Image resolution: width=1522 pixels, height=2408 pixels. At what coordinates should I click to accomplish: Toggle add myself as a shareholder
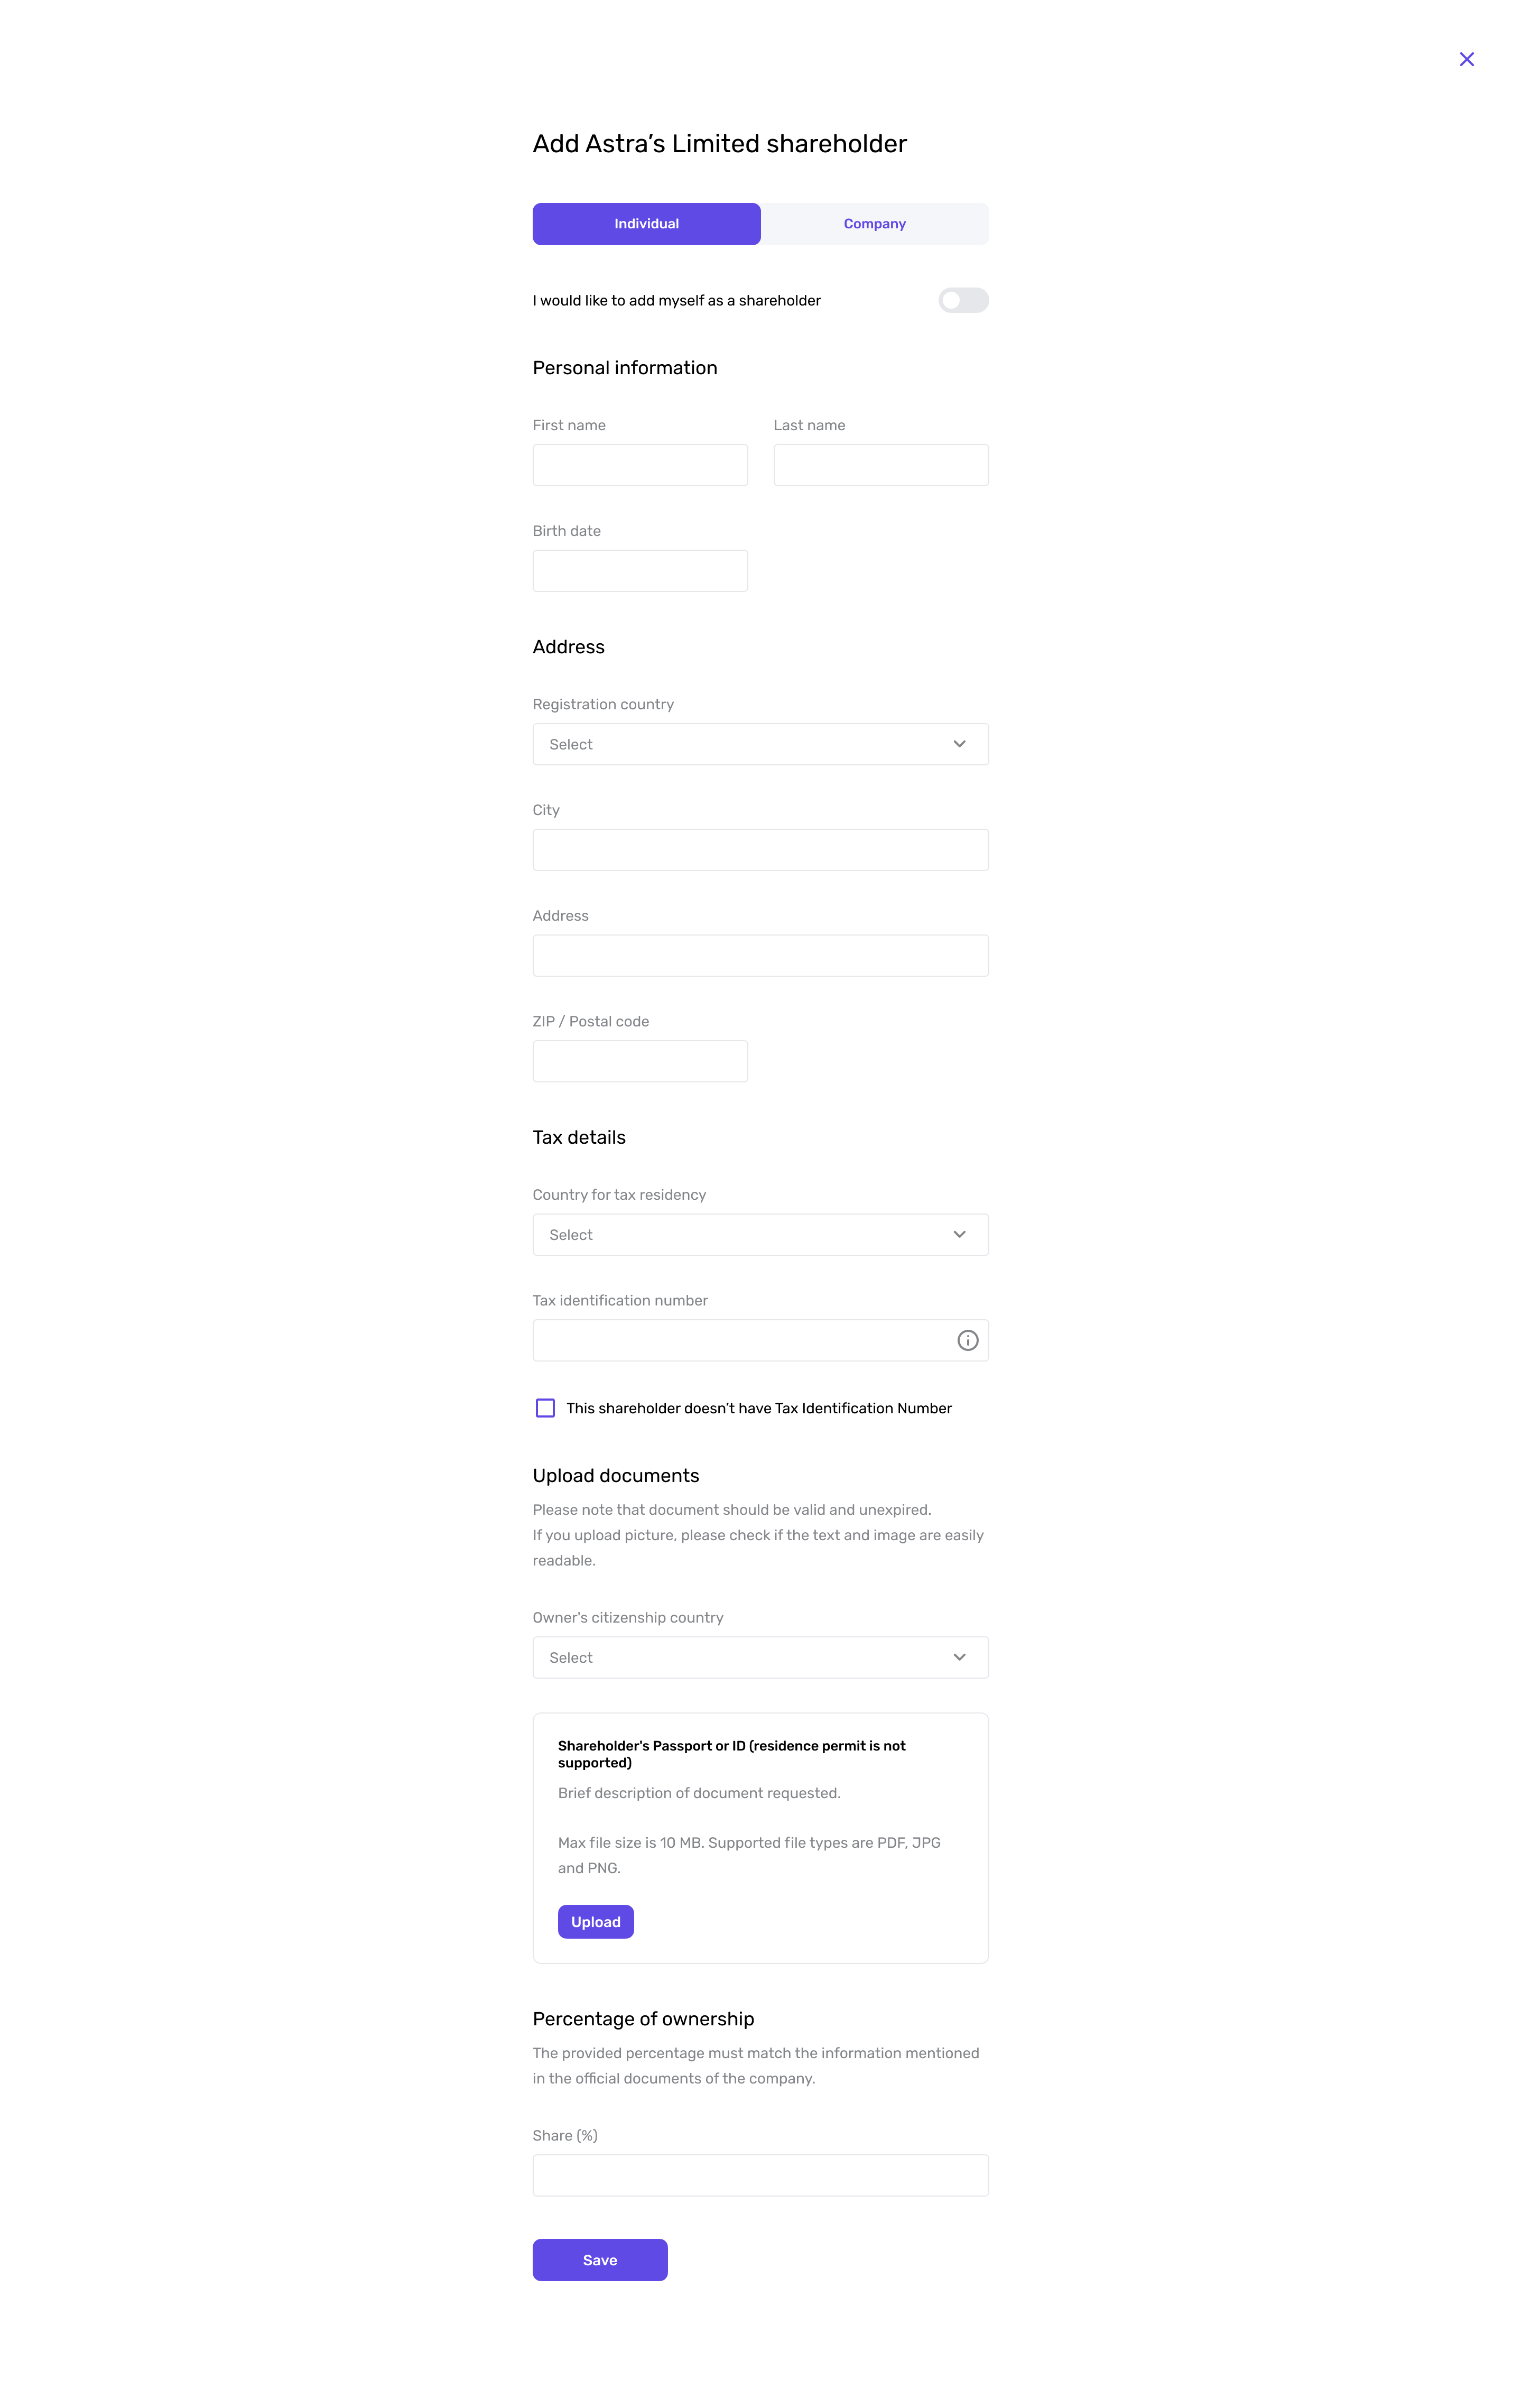pos(963,300)
